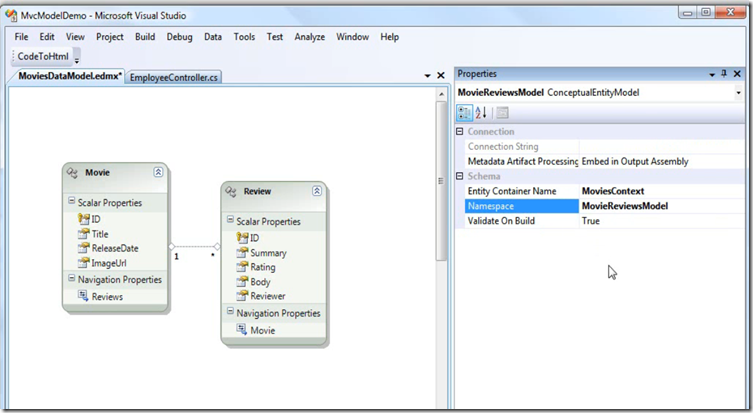Toggle auto-hide pin on Properties panel

(x=724, y=74)
